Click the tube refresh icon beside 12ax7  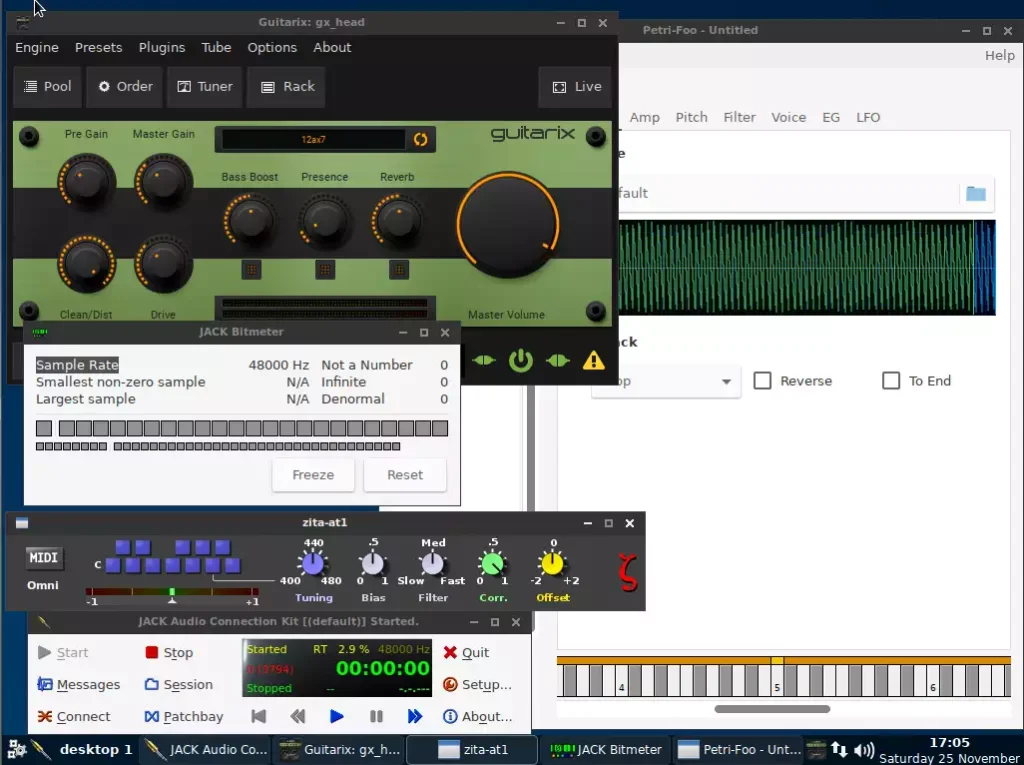click(x=421, y=139)
